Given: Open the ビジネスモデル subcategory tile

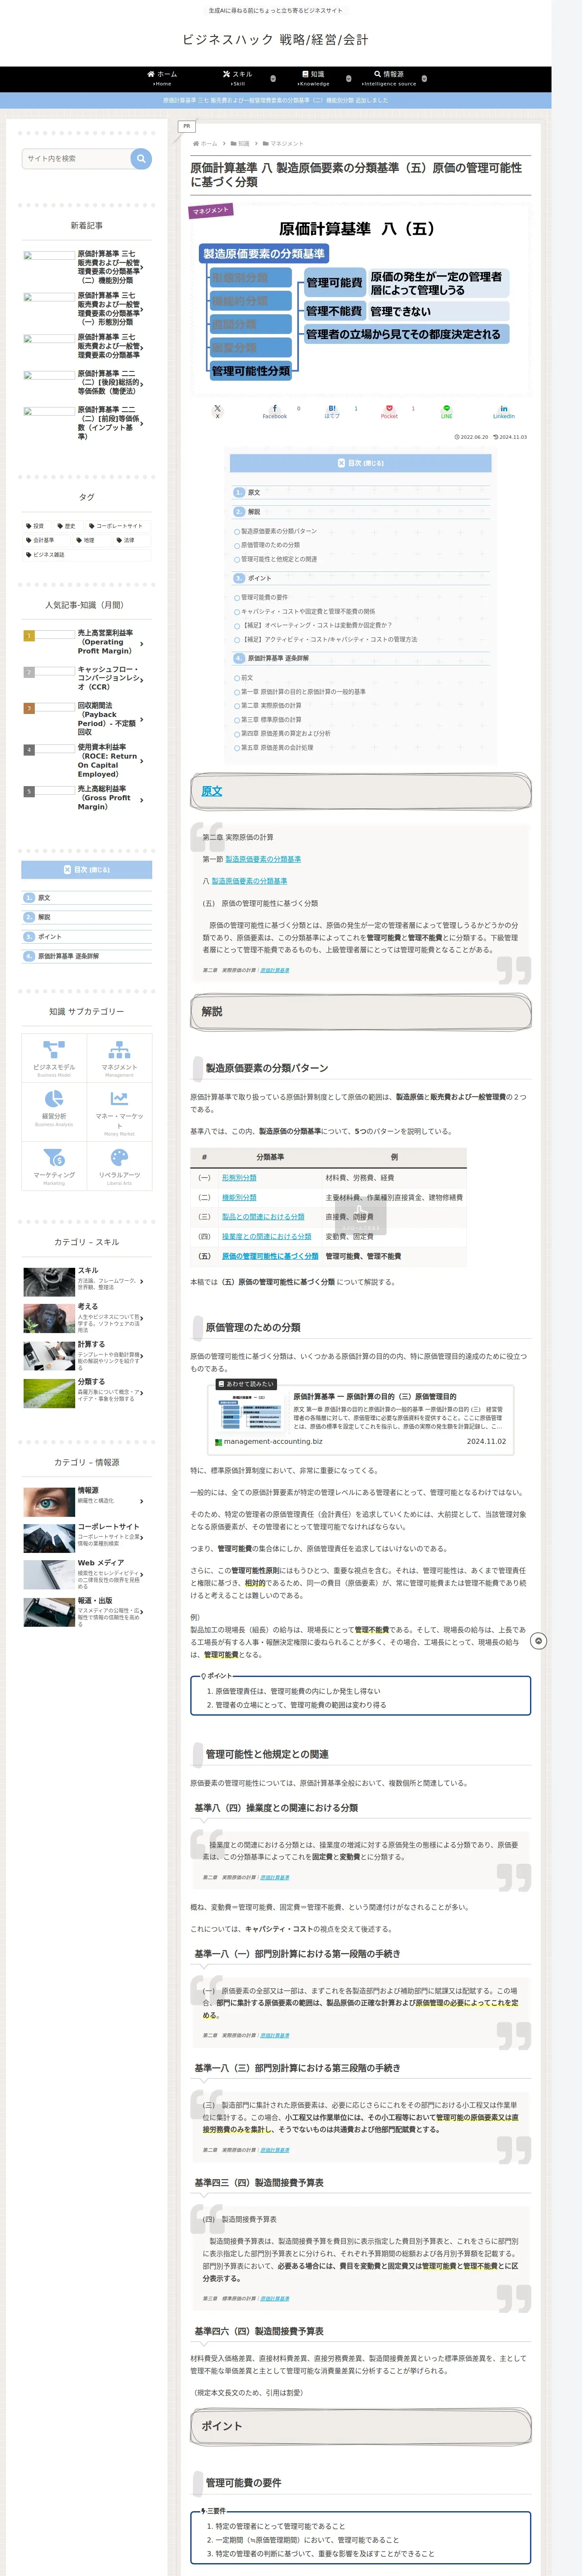Looking at the screenshot, I should coord(54,1057).
